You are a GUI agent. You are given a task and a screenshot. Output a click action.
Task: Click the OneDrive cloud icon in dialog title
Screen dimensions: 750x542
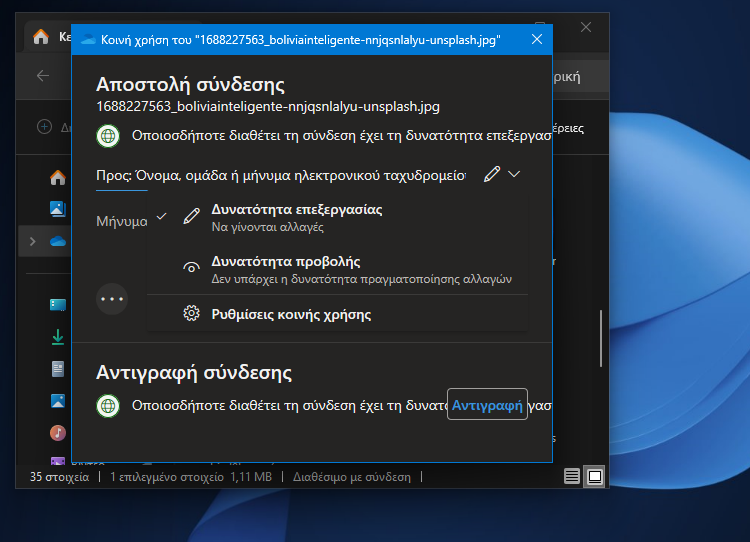tap(88, 39)
